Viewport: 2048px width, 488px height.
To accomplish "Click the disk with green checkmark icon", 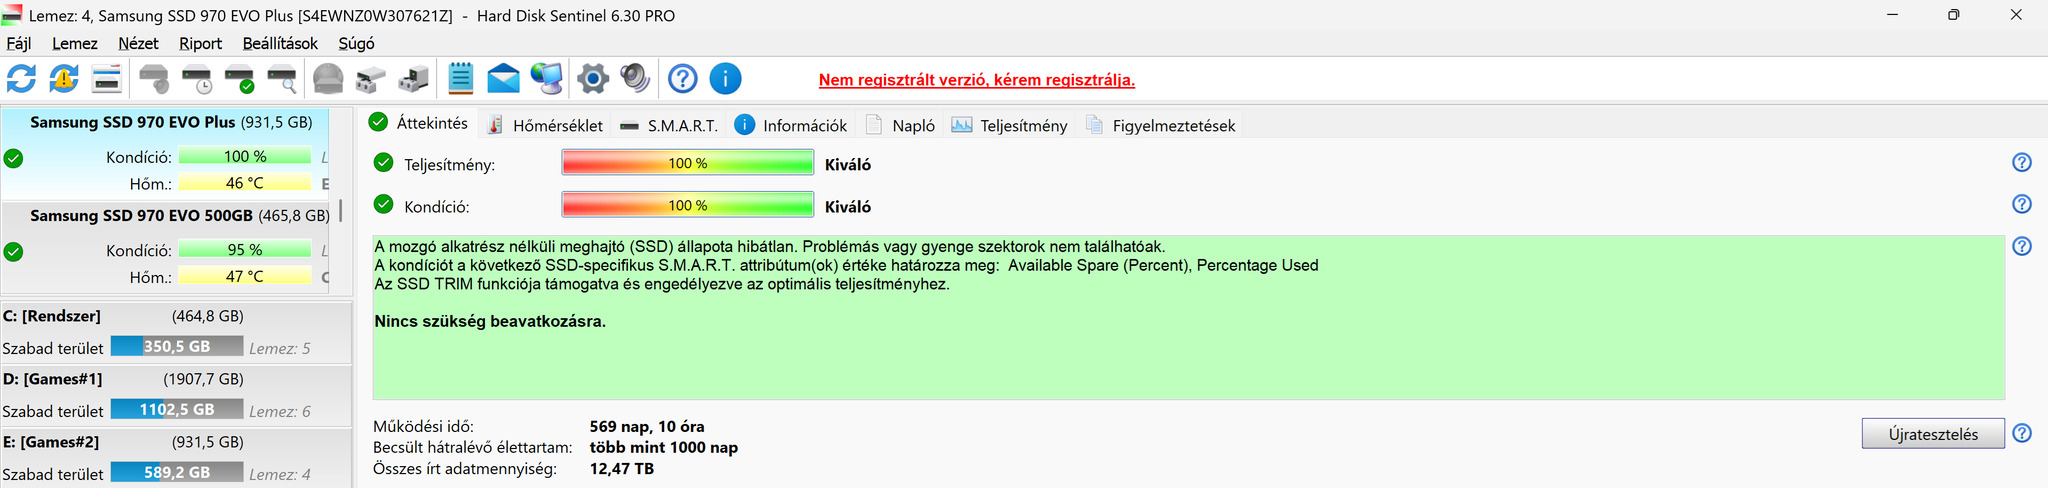I will click(239, 78).
